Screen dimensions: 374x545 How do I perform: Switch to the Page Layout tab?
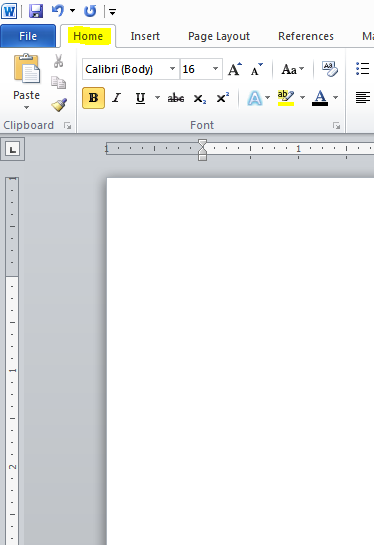[219, 36]
